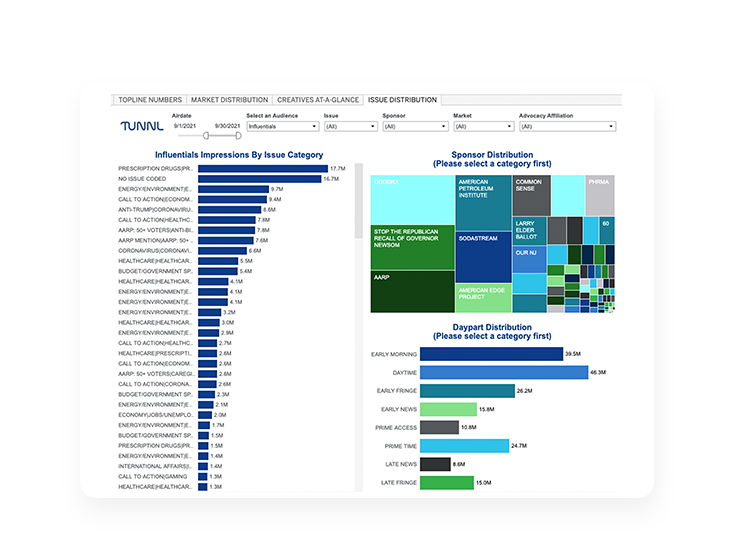Image resolution: width=733 pixels, height=551 pixels.
Task: Select the Late News 8.6M bar
Action: 435,464
